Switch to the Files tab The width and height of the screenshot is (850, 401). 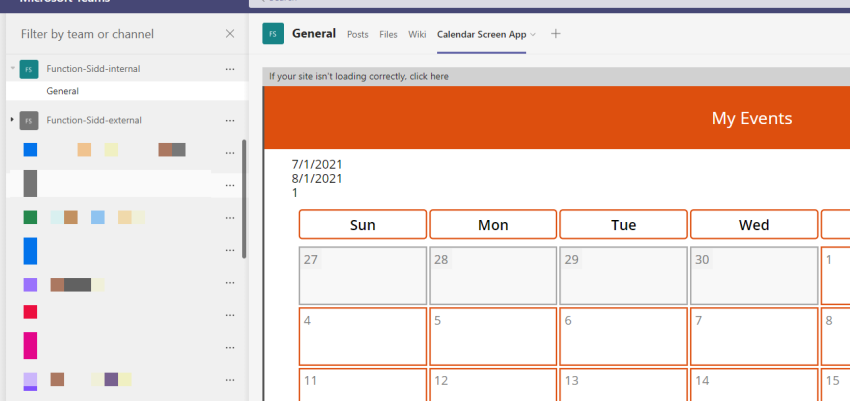[388, 34]
